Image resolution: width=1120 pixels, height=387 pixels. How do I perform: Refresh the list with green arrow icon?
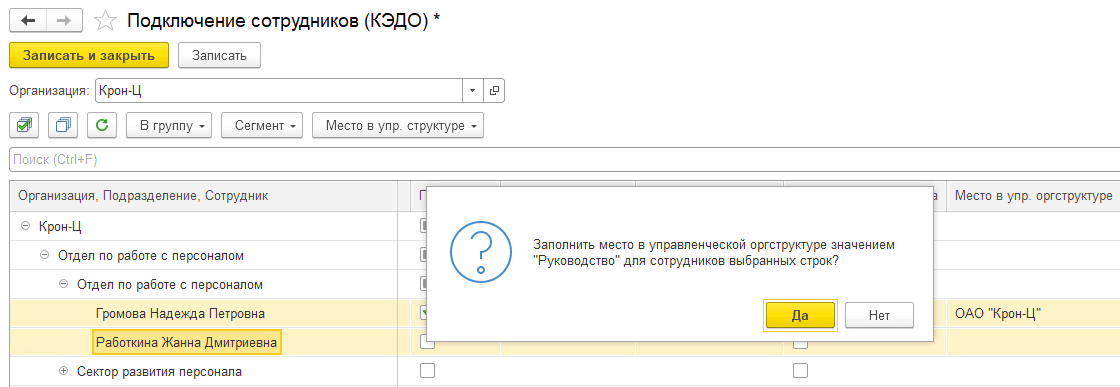click(x=102, y=125)
